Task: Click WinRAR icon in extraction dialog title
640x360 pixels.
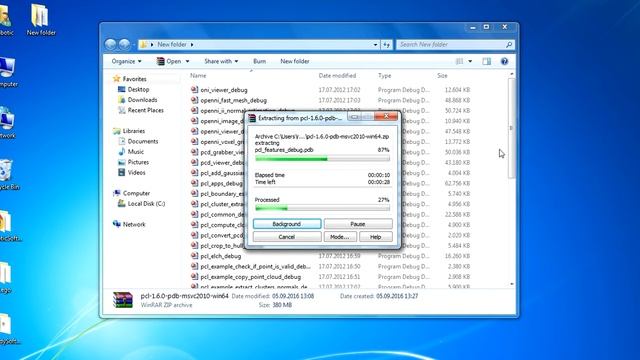Action: point(252,118)
